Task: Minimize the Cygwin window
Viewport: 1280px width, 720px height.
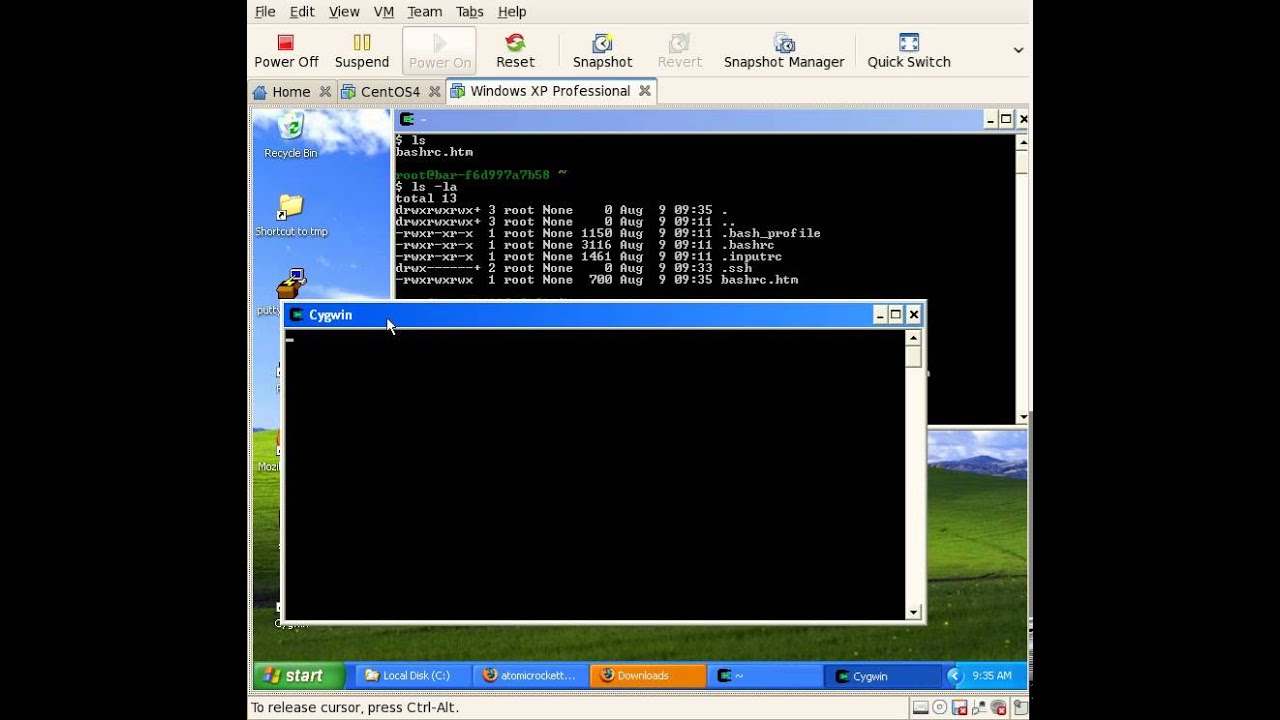Action: pyautogui.click(x=880, y=315)
